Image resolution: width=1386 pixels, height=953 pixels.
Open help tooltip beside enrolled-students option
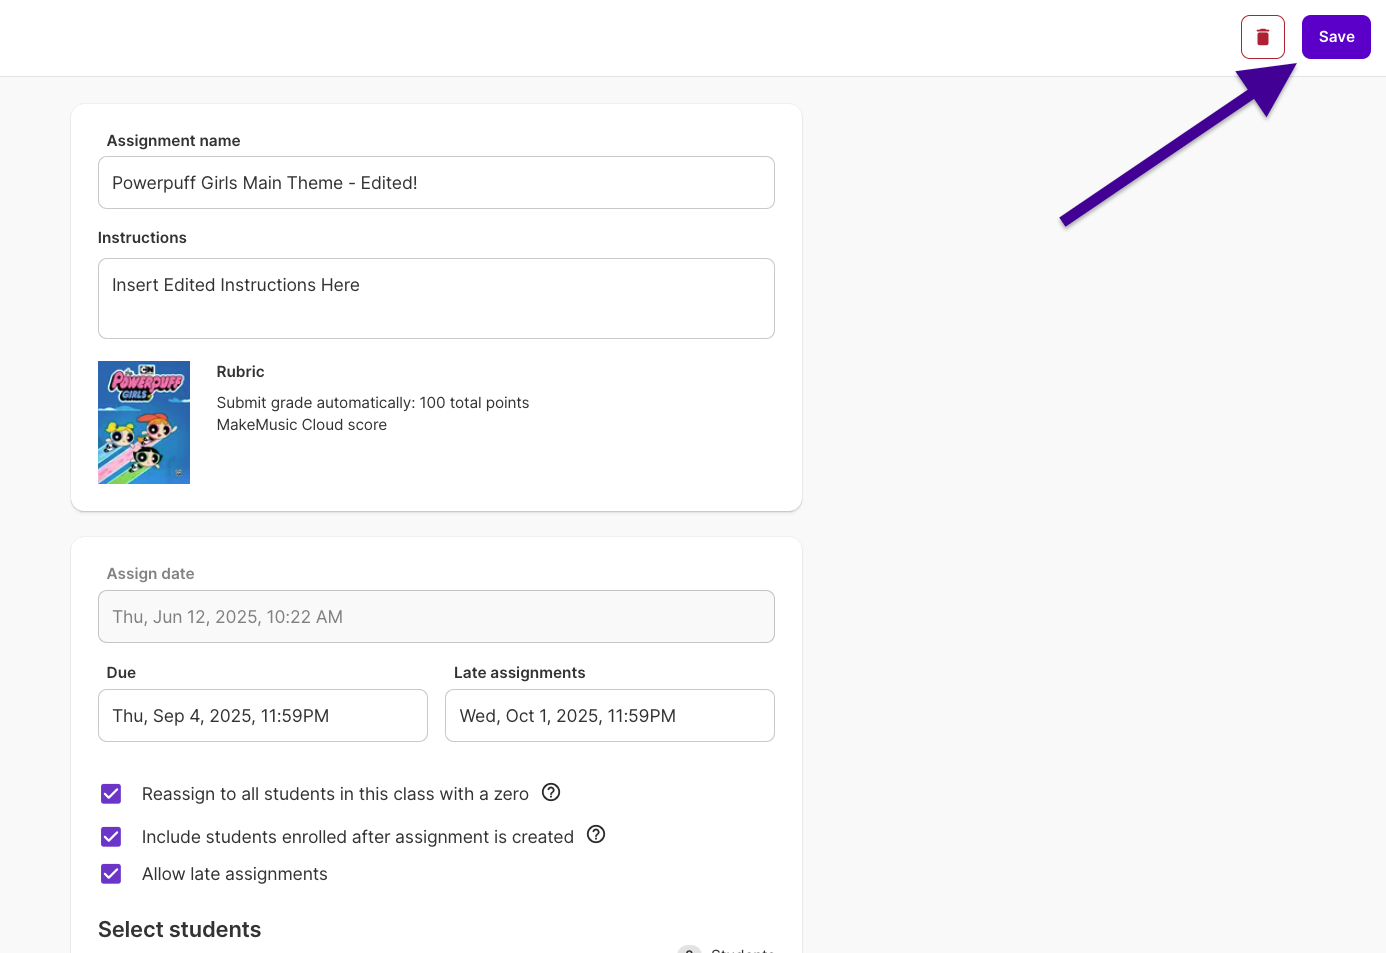click(596, 834)
